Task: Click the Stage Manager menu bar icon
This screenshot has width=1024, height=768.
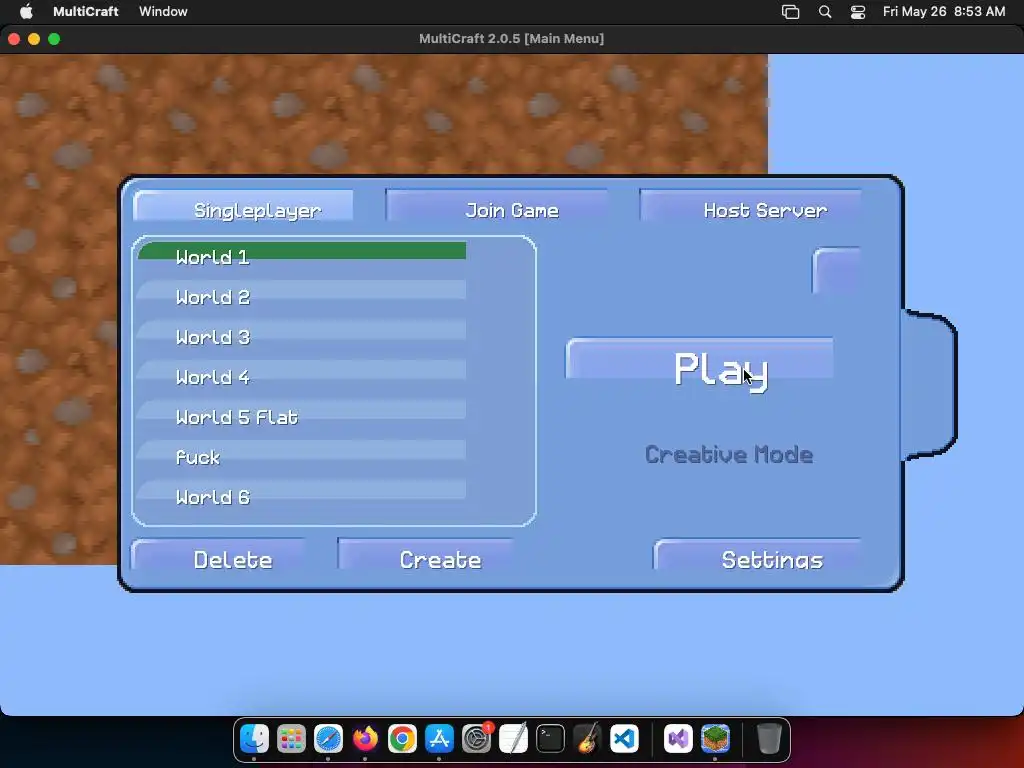Action: click(x=791, y=12)
